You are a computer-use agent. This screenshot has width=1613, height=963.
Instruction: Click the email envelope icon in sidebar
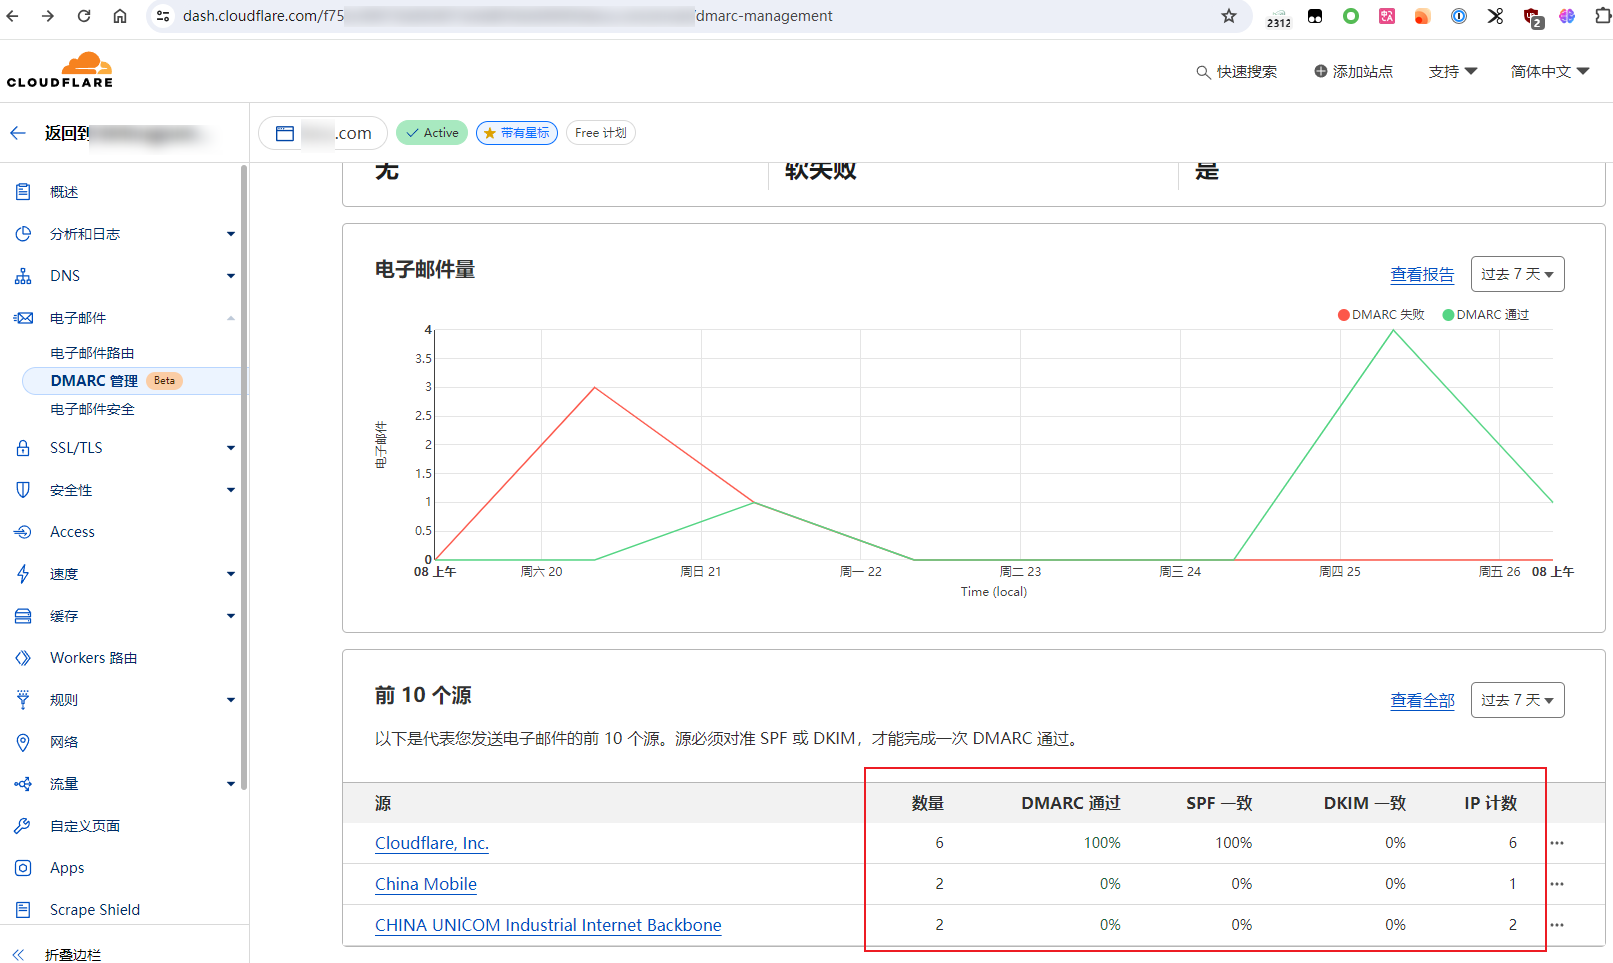click(x=23, y=317)
